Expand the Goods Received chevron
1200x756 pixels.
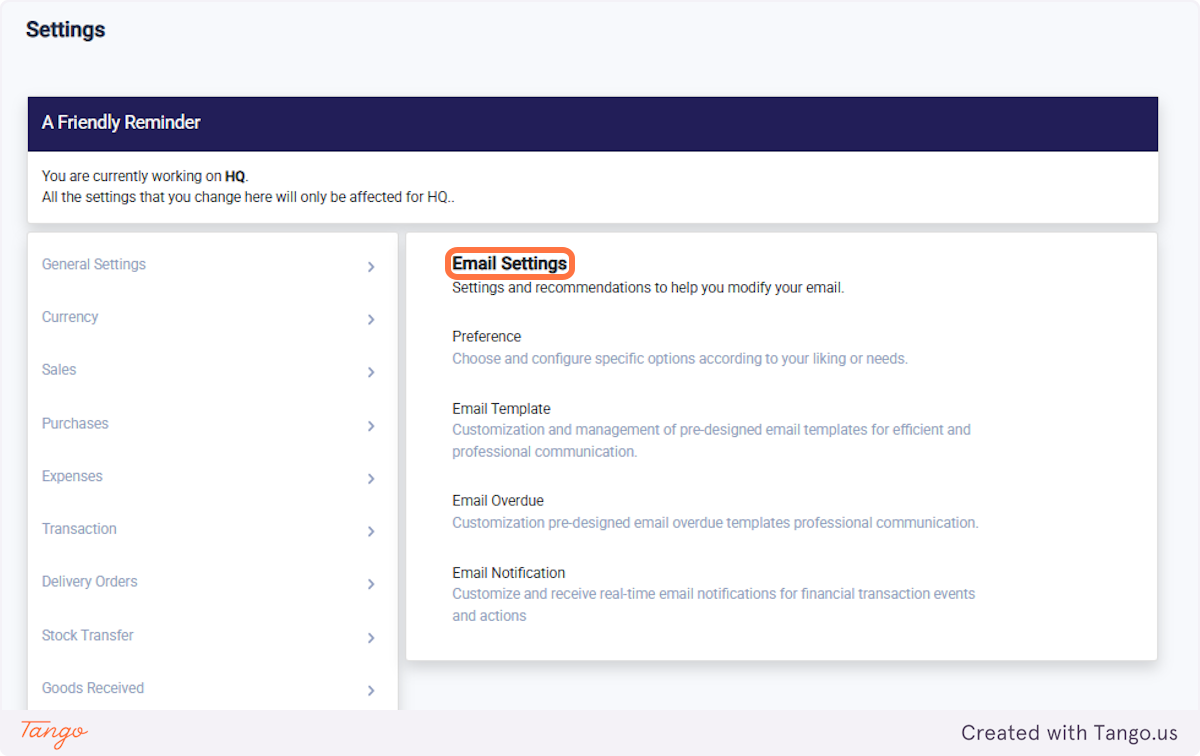(x=371, y=691)
